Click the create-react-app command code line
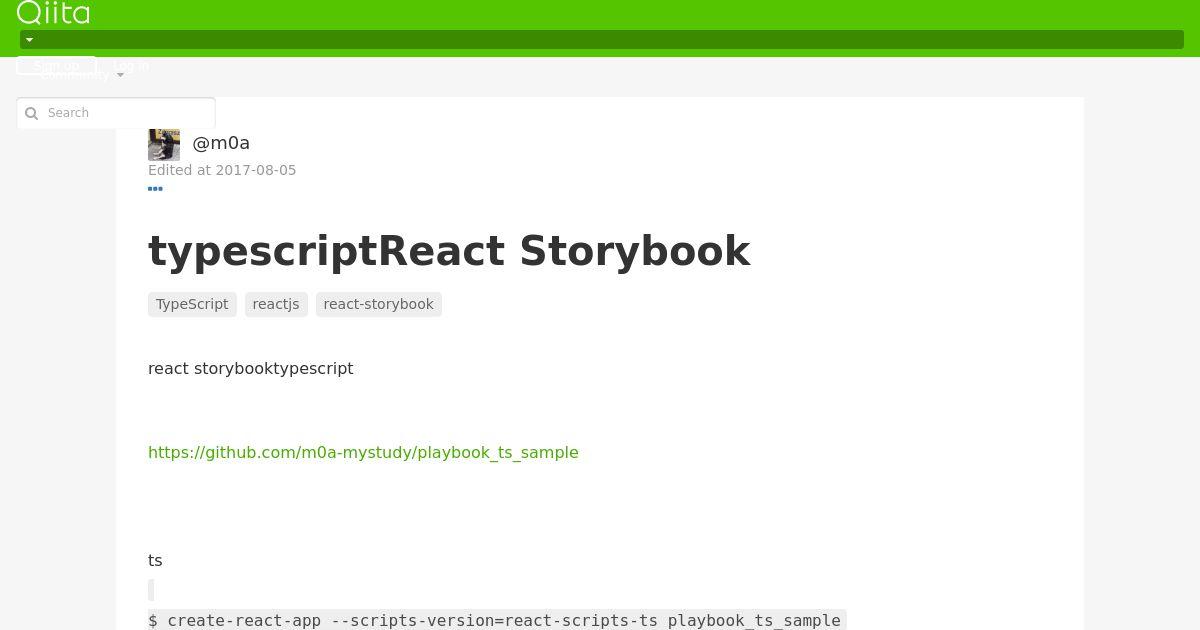 (x=497, y=620)
